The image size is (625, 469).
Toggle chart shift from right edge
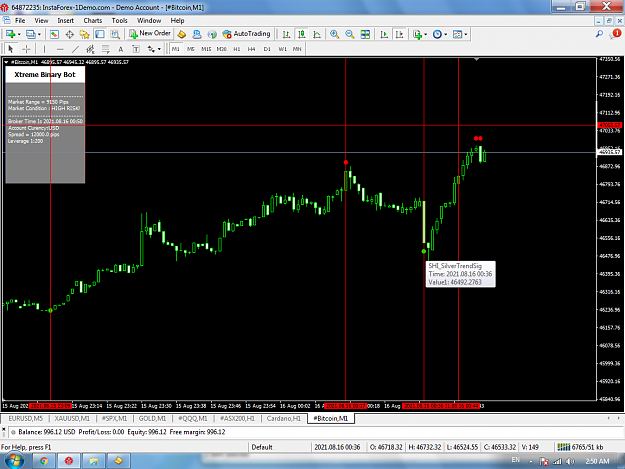tap(399, 34)
